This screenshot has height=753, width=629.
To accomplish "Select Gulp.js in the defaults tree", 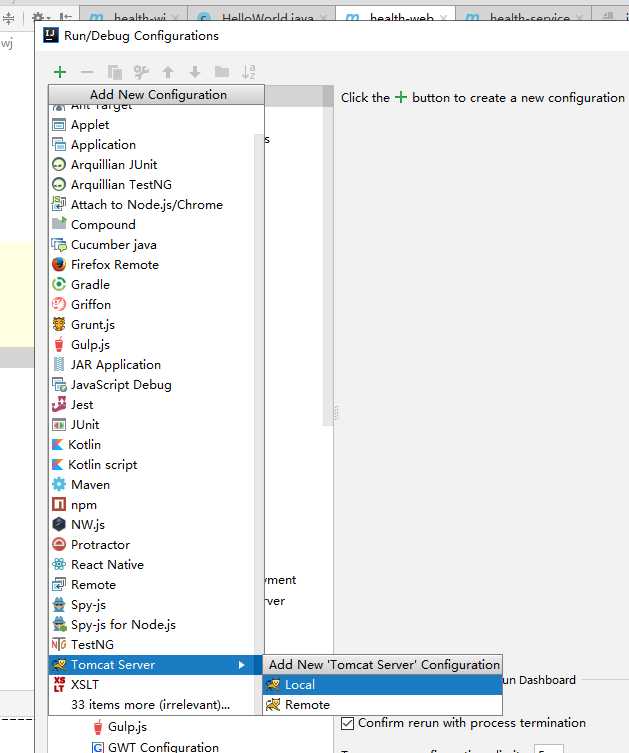I will [127, 727].
